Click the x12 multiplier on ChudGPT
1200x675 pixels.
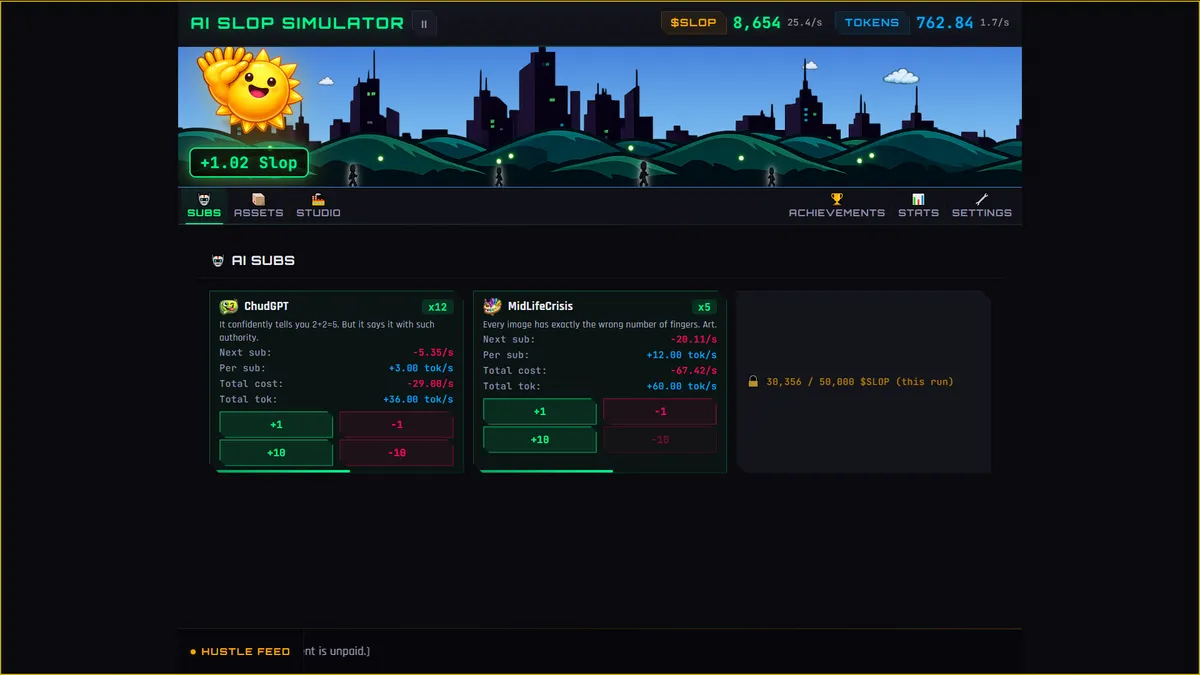438,306
